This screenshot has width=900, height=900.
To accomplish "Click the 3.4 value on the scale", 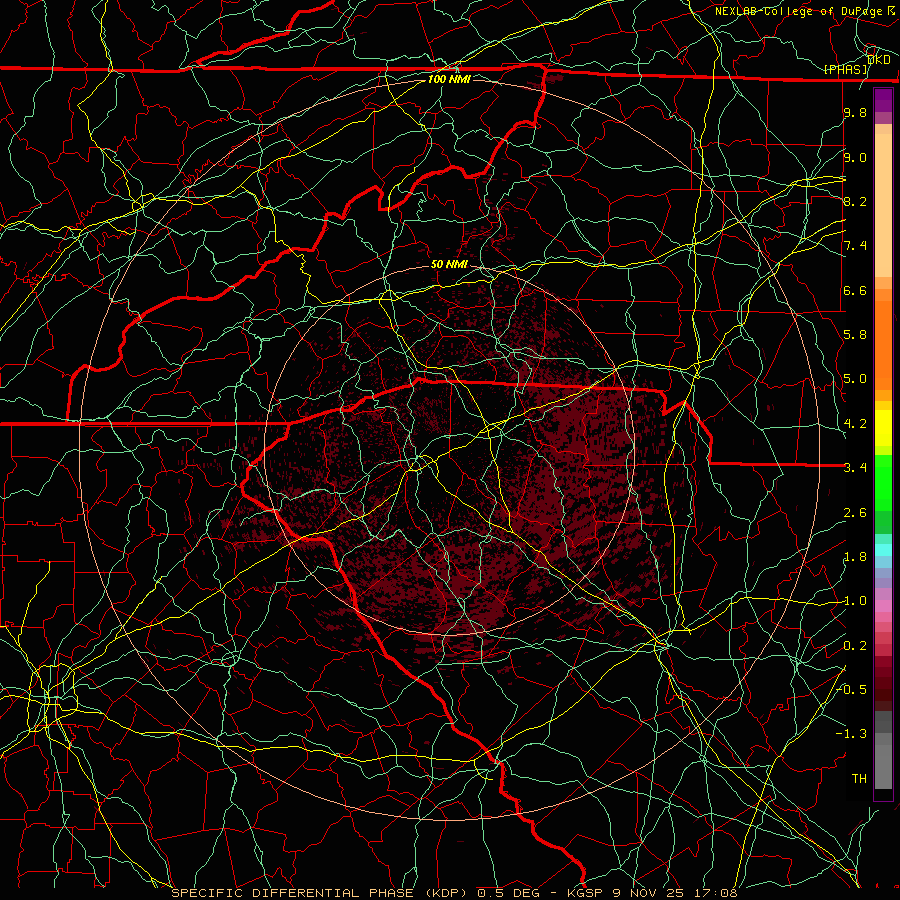I will pyautogui.click(x=855, y=467).
